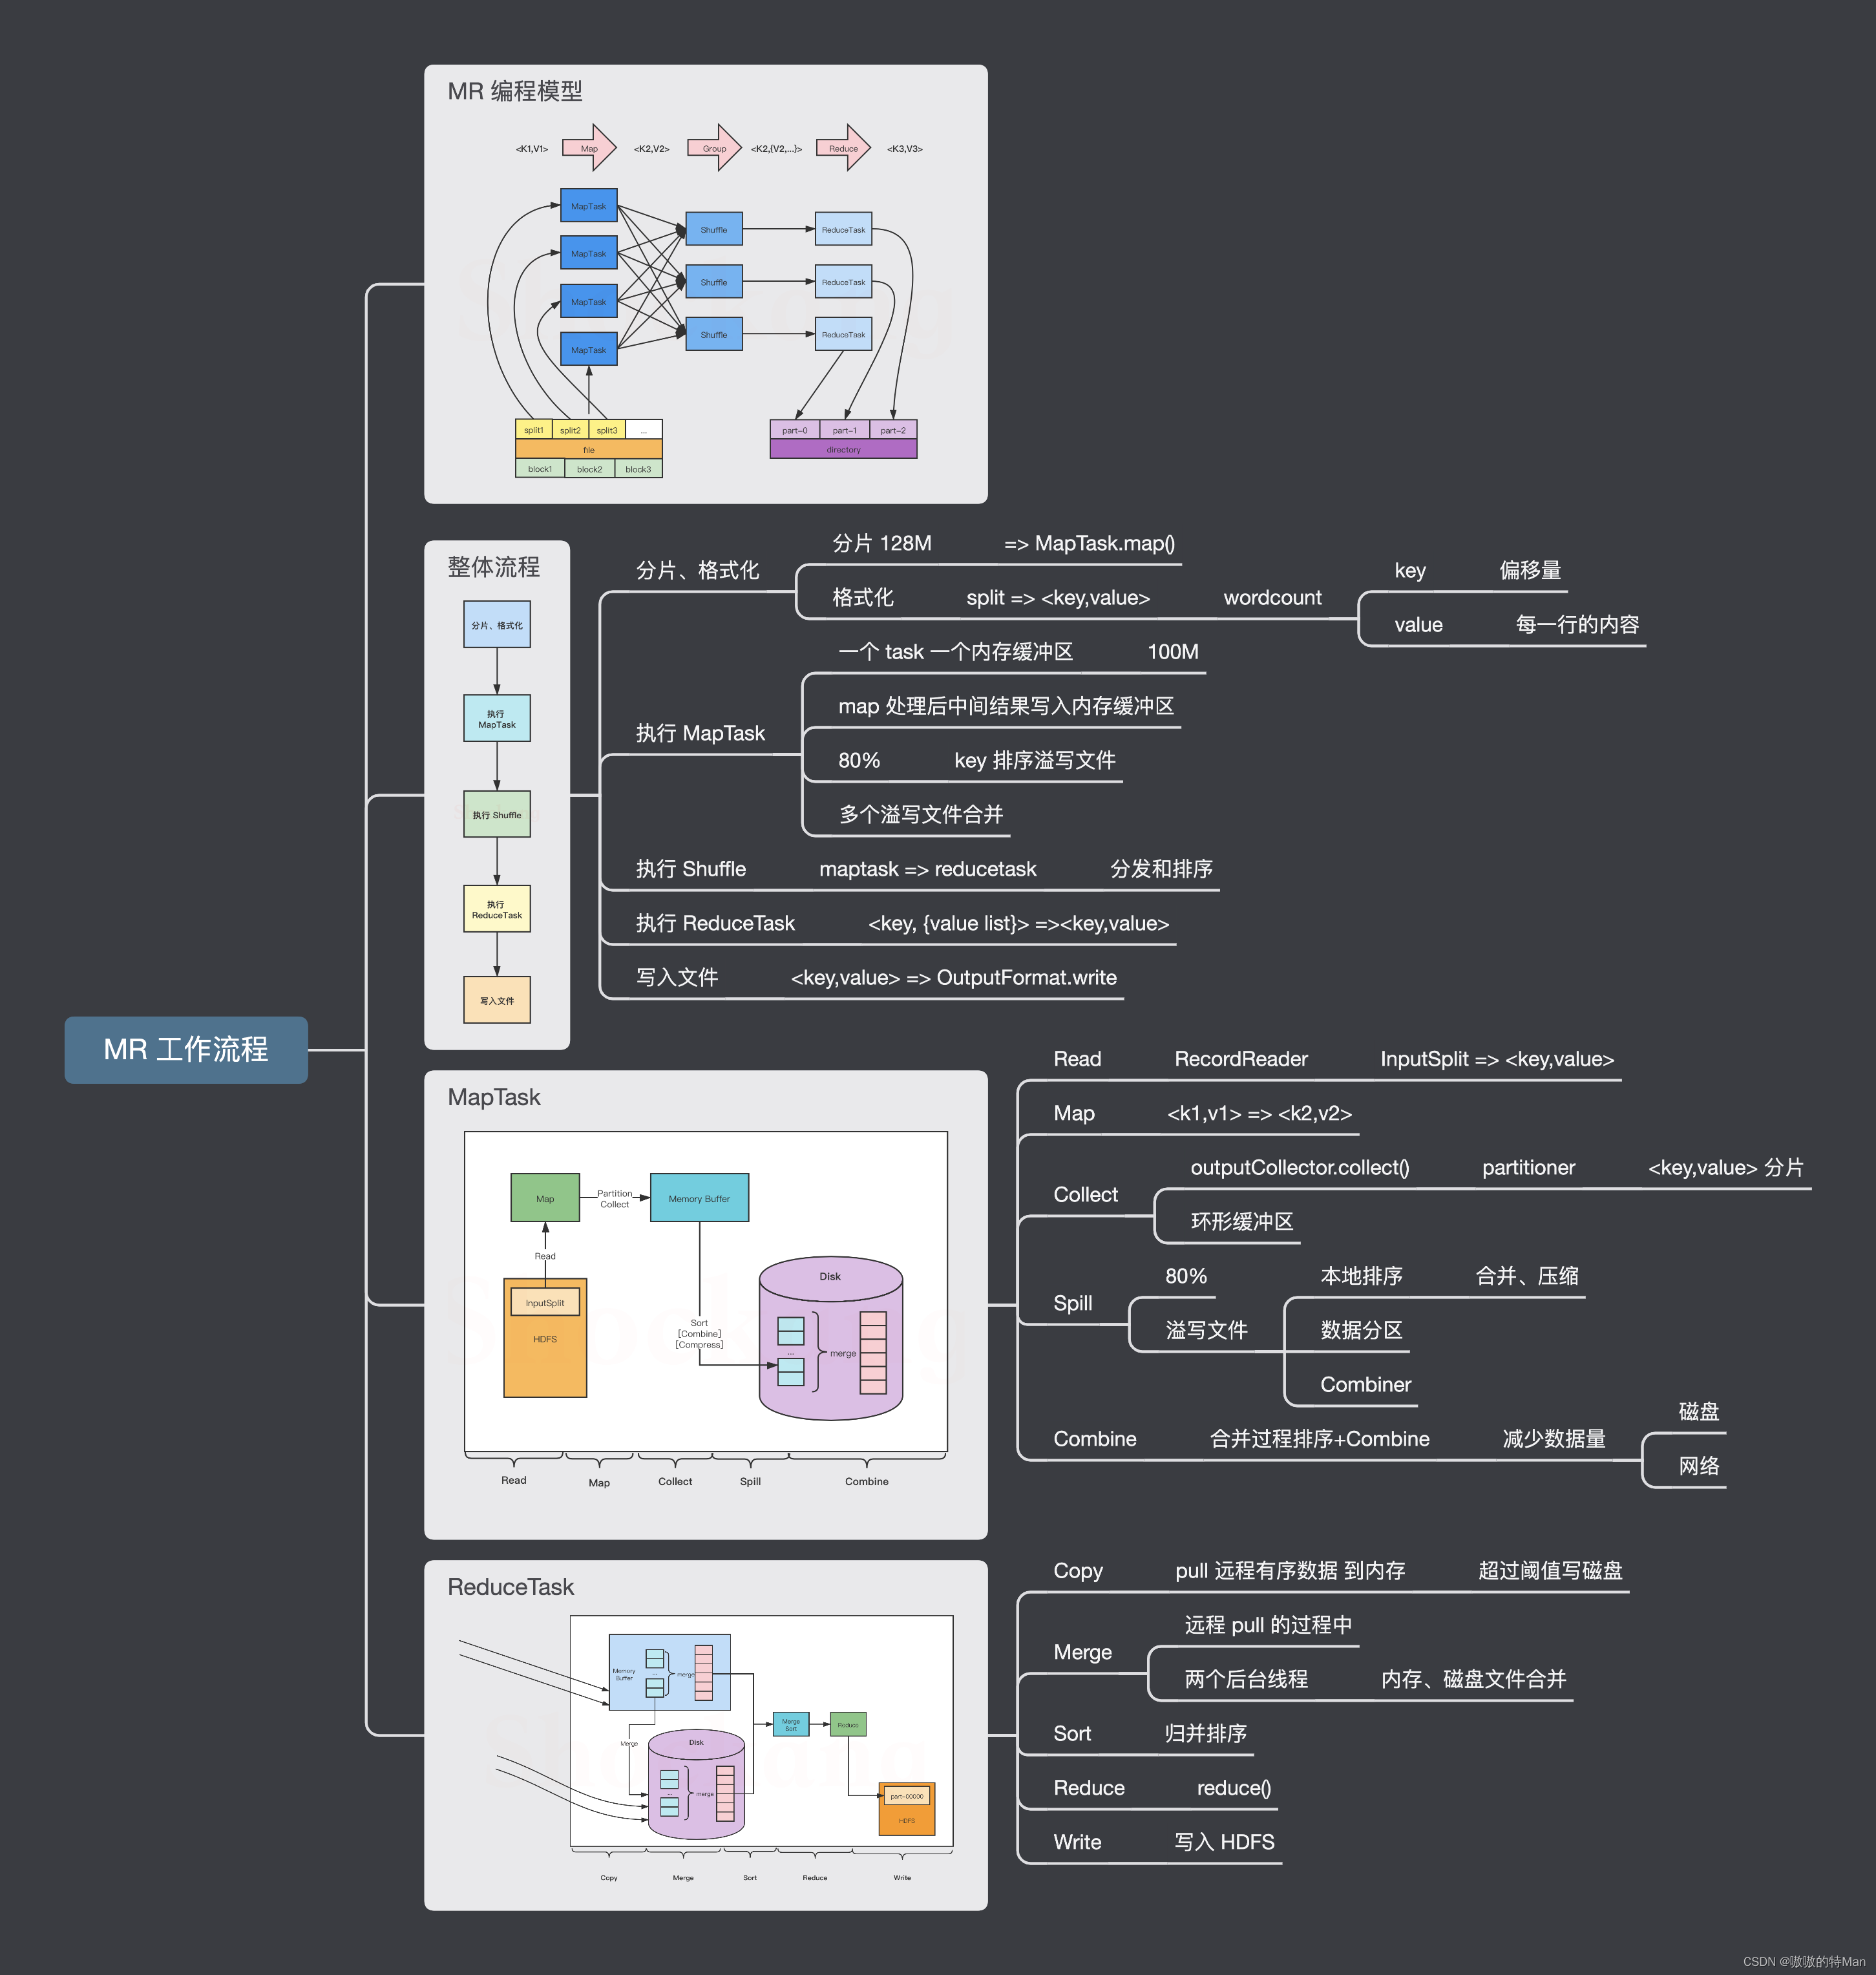Click the pink Reduce arrow shape
The height and width of the screenshot is (1975, 1876).
tap(843, 148)
